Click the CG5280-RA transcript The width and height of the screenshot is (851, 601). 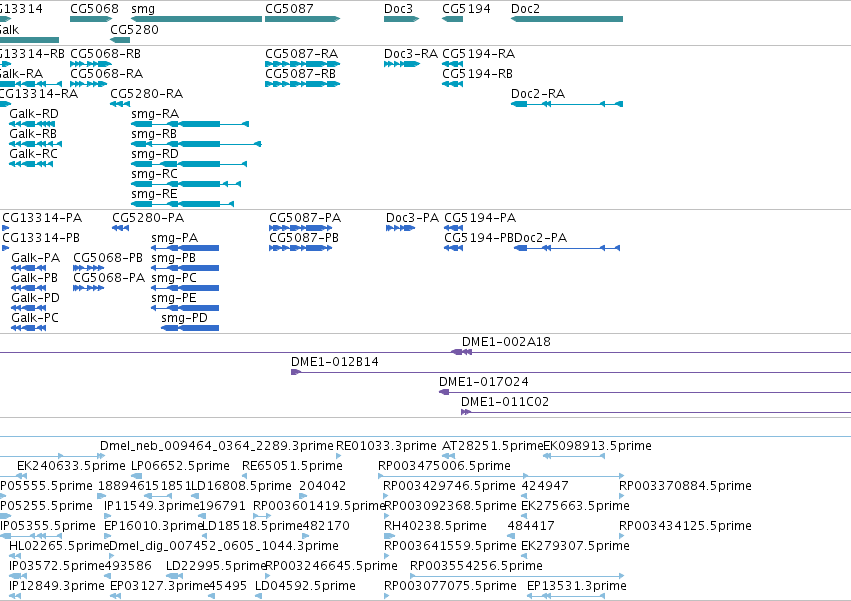click(x=120, y=104)
